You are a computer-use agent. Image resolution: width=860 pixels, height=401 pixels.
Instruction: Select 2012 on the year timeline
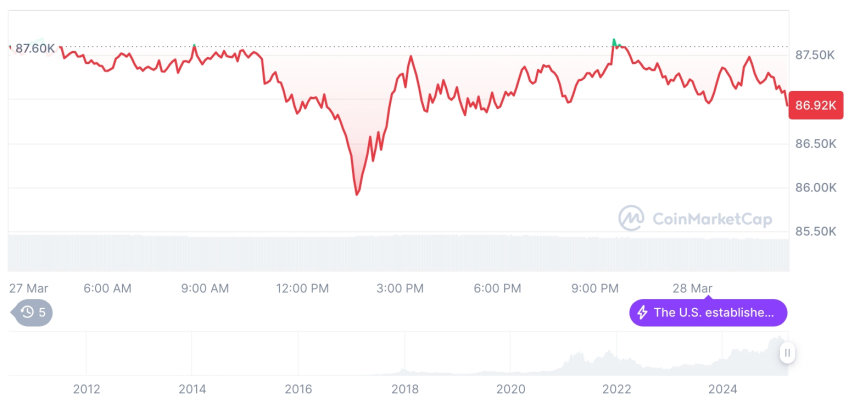(x=86, y=388)
